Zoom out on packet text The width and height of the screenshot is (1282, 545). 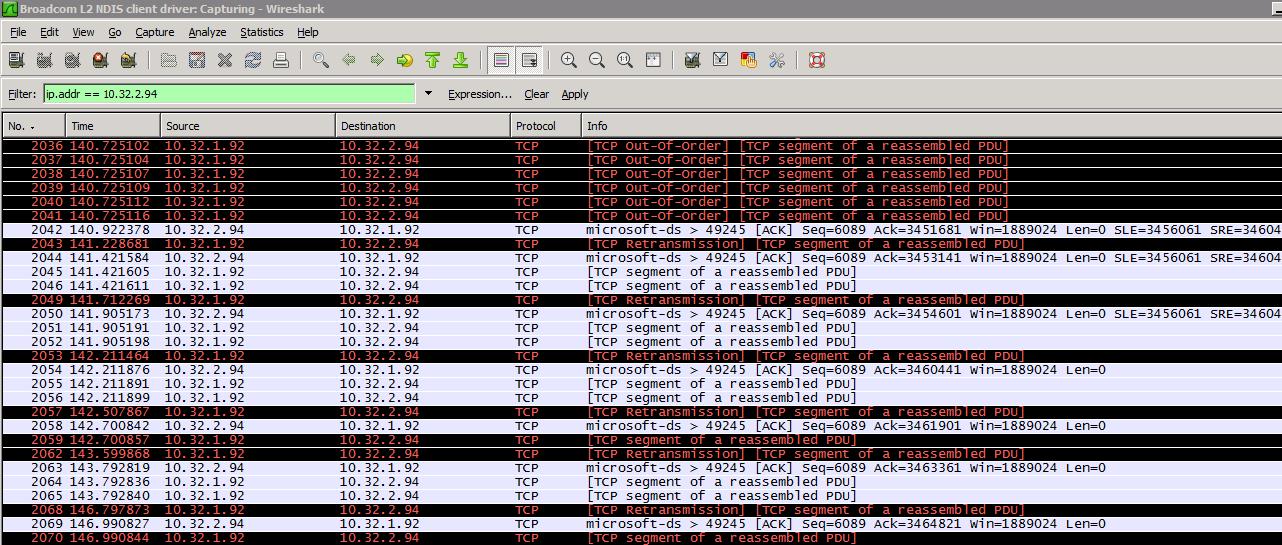597,60
